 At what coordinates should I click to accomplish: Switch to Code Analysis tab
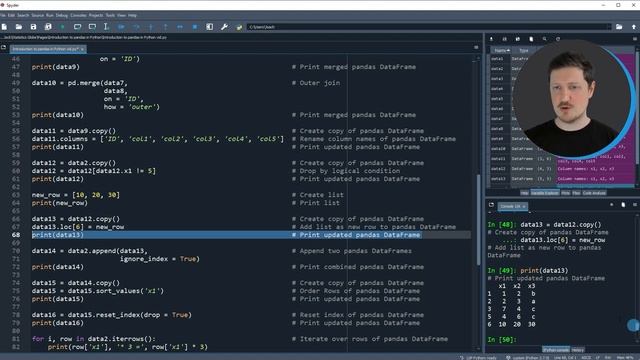coord(594,193)
